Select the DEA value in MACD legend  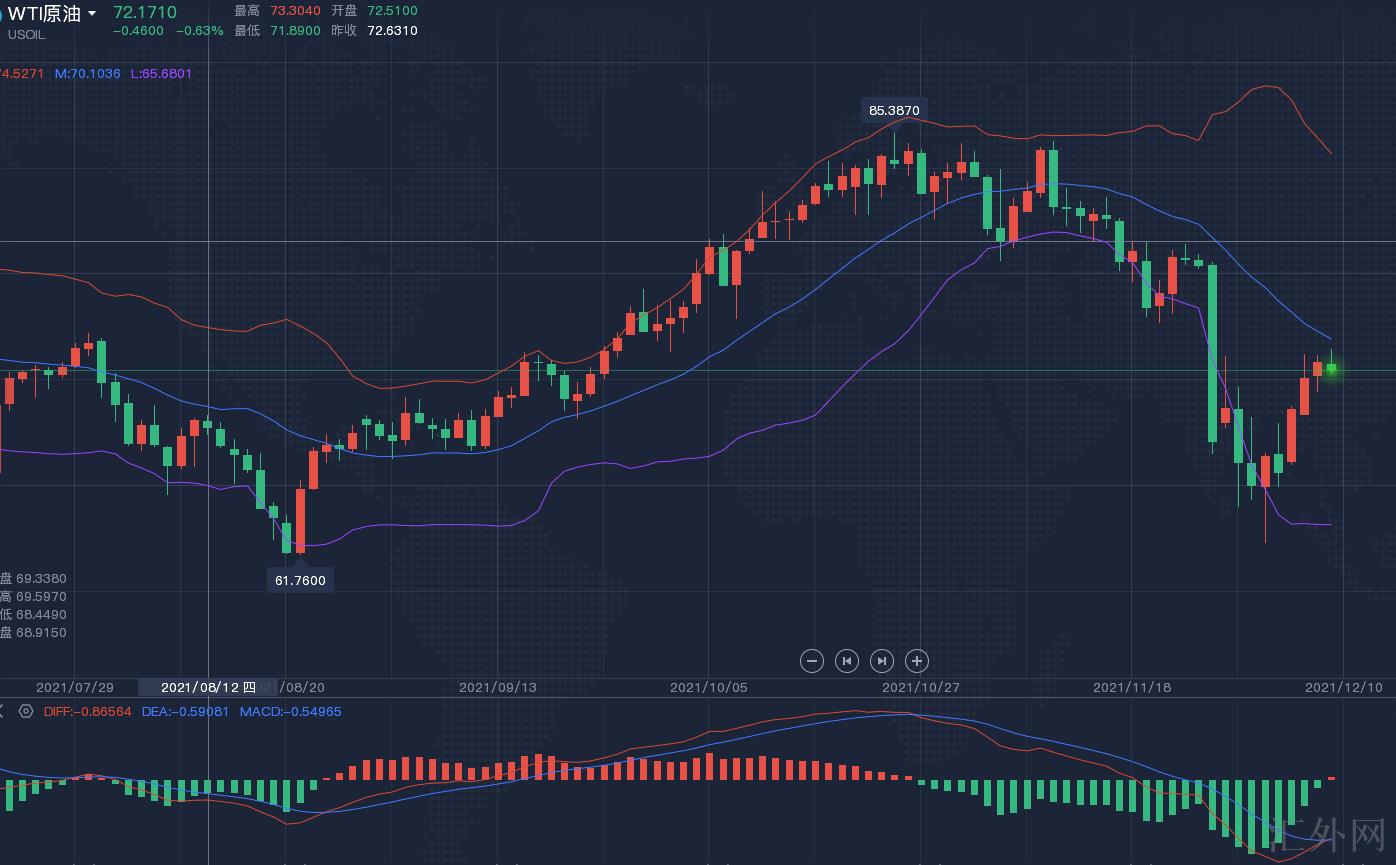click(185, 712)
